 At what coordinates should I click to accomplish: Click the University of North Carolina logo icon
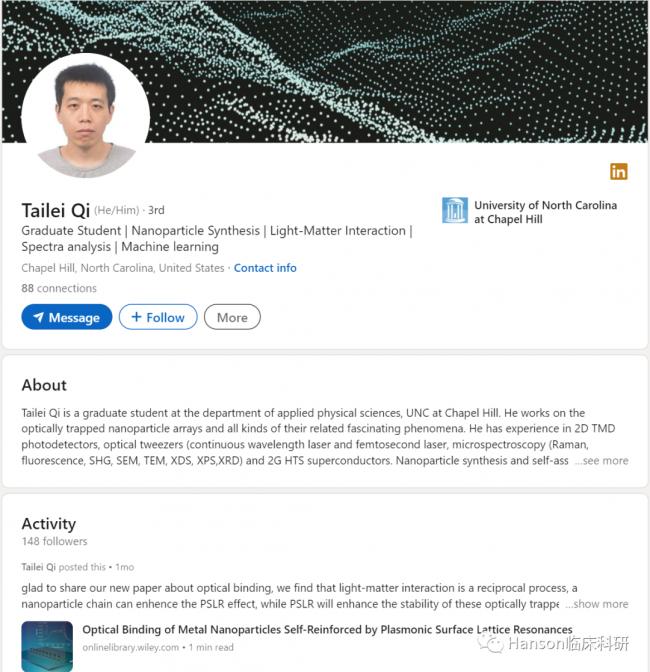click(x=455, y=210)
